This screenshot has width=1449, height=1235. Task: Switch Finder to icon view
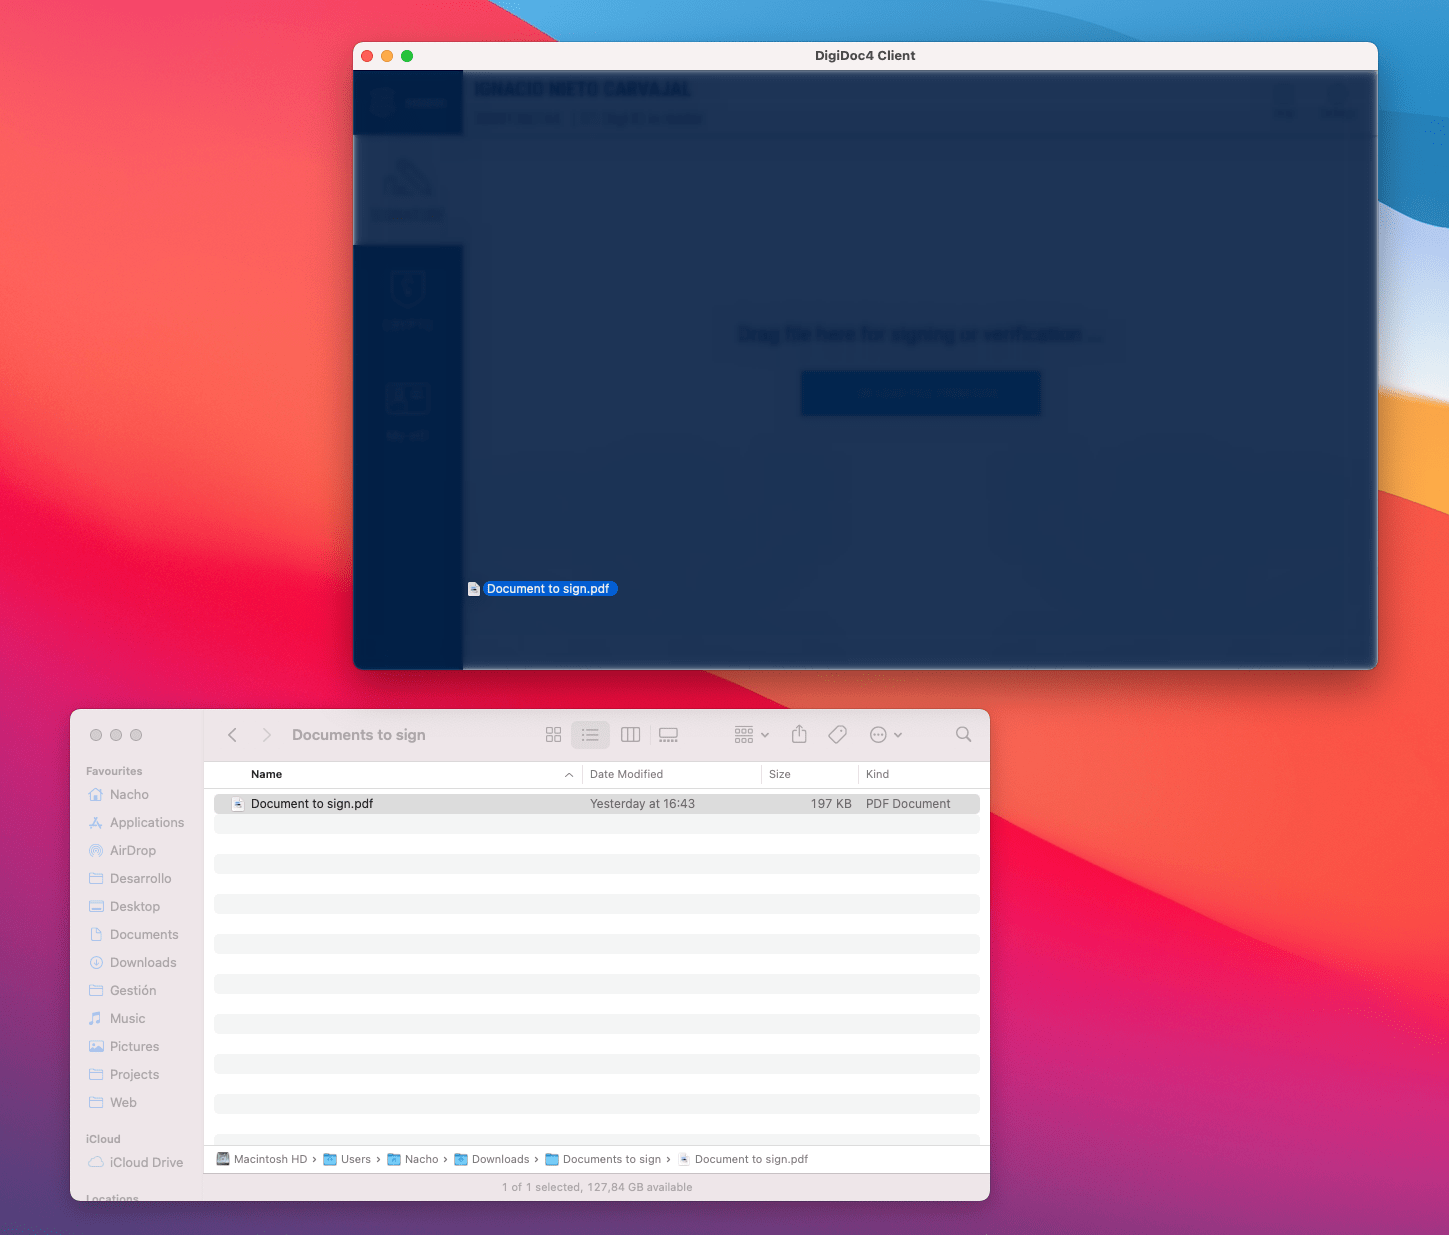553,735
